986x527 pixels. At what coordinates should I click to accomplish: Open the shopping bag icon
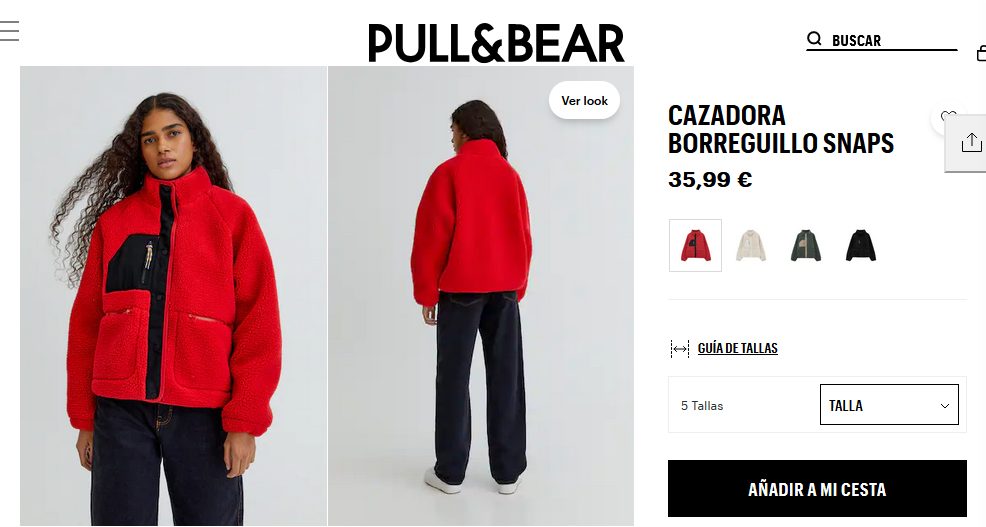(981, 53)
